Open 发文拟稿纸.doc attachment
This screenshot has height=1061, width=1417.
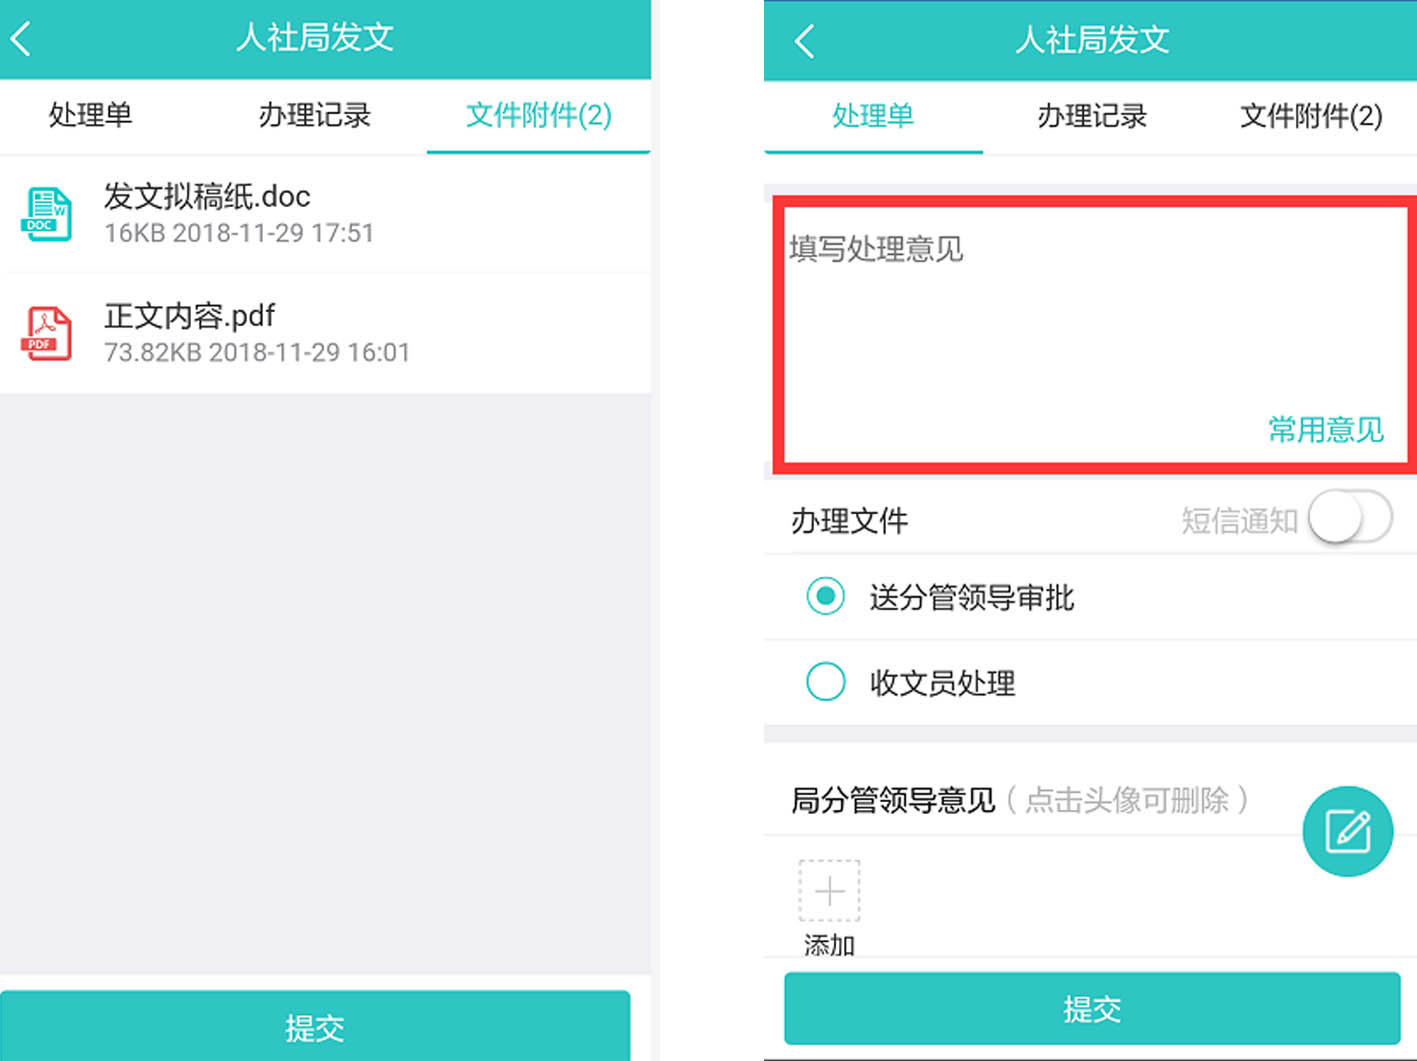[325, 213]
